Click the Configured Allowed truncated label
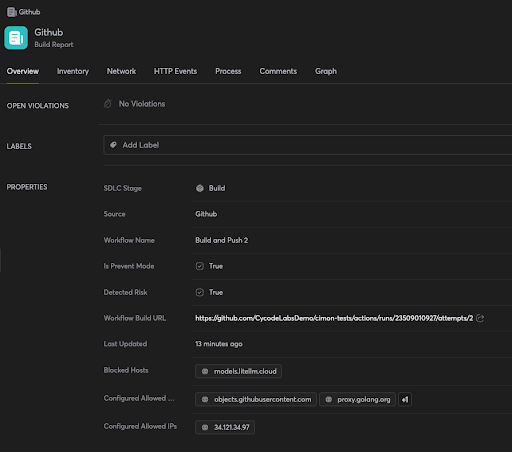Image resolution: width=512 pixels, height=452 pixels. coord(139,398)
